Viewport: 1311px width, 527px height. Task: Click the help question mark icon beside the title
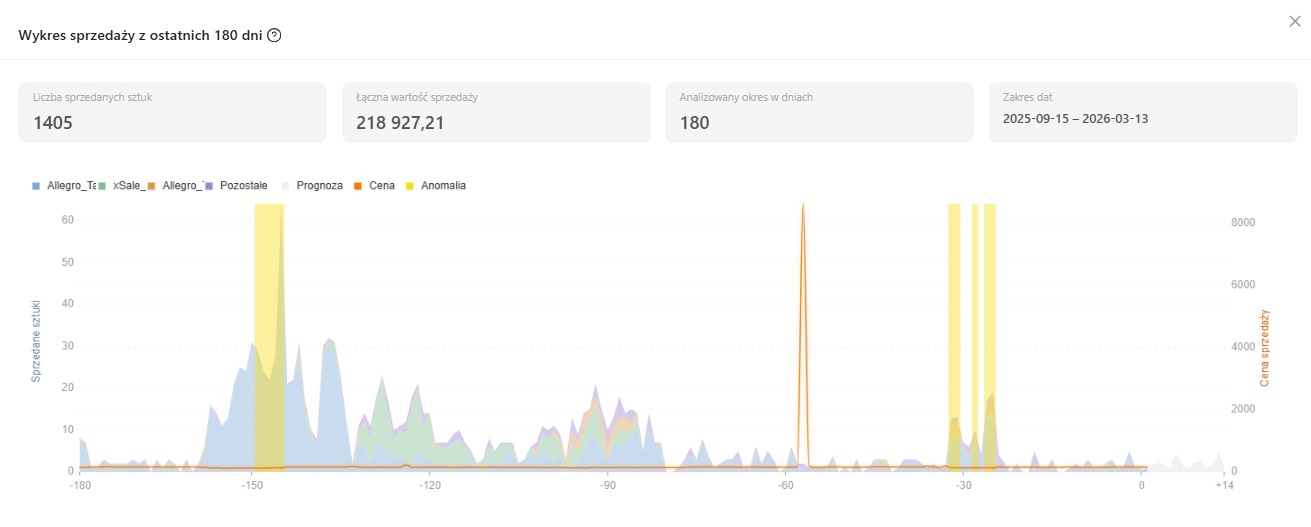(x=274, y=35)
